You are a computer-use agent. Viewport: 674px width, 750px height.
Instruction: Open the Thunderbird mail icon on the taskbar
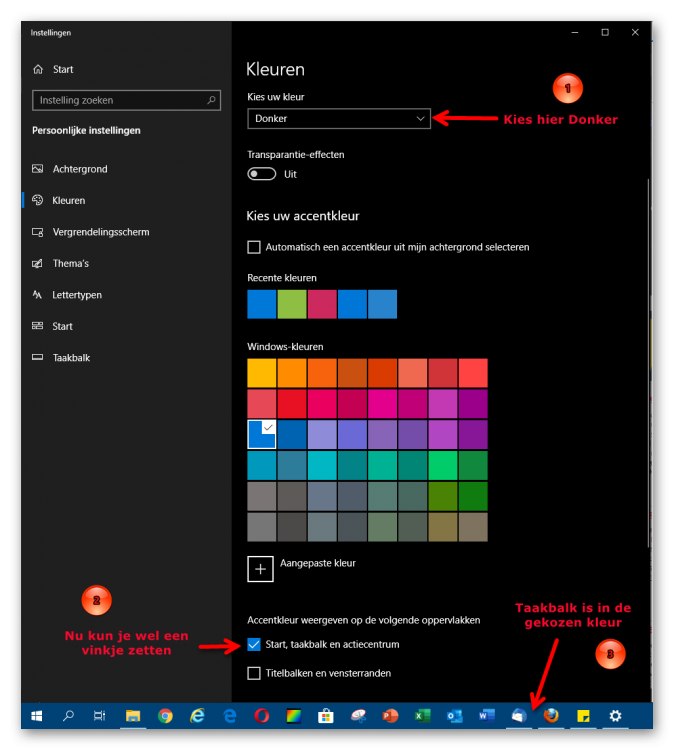tap(519, 716)
